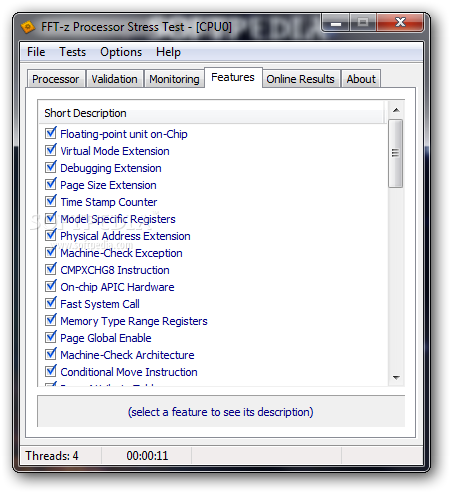This screenshot has width=451, height=493.
Task: Switch to the Processor tab
Action: click(56, 79)
